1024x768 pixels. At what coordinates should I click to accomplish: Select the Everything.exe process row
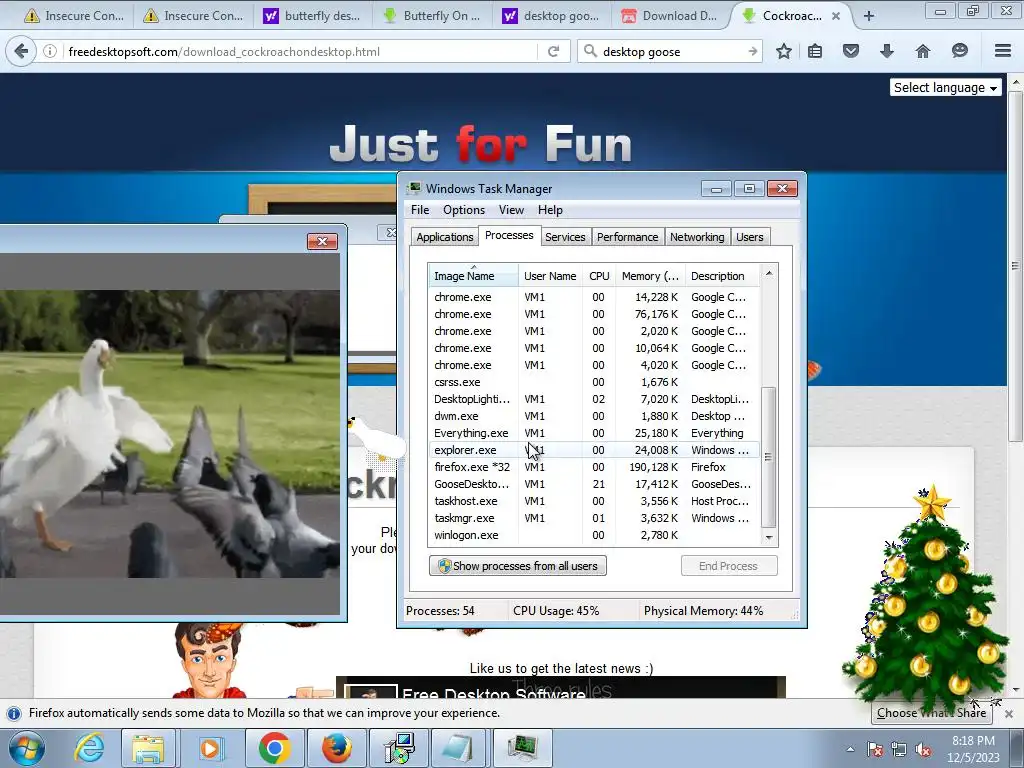(594, 433)
